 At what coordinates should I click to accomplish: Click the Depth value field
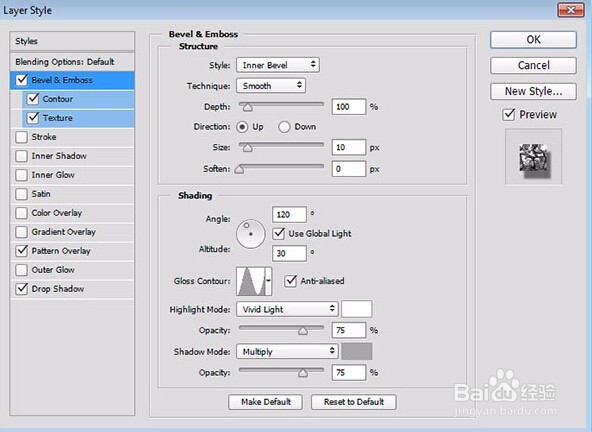tap(349, 107)
